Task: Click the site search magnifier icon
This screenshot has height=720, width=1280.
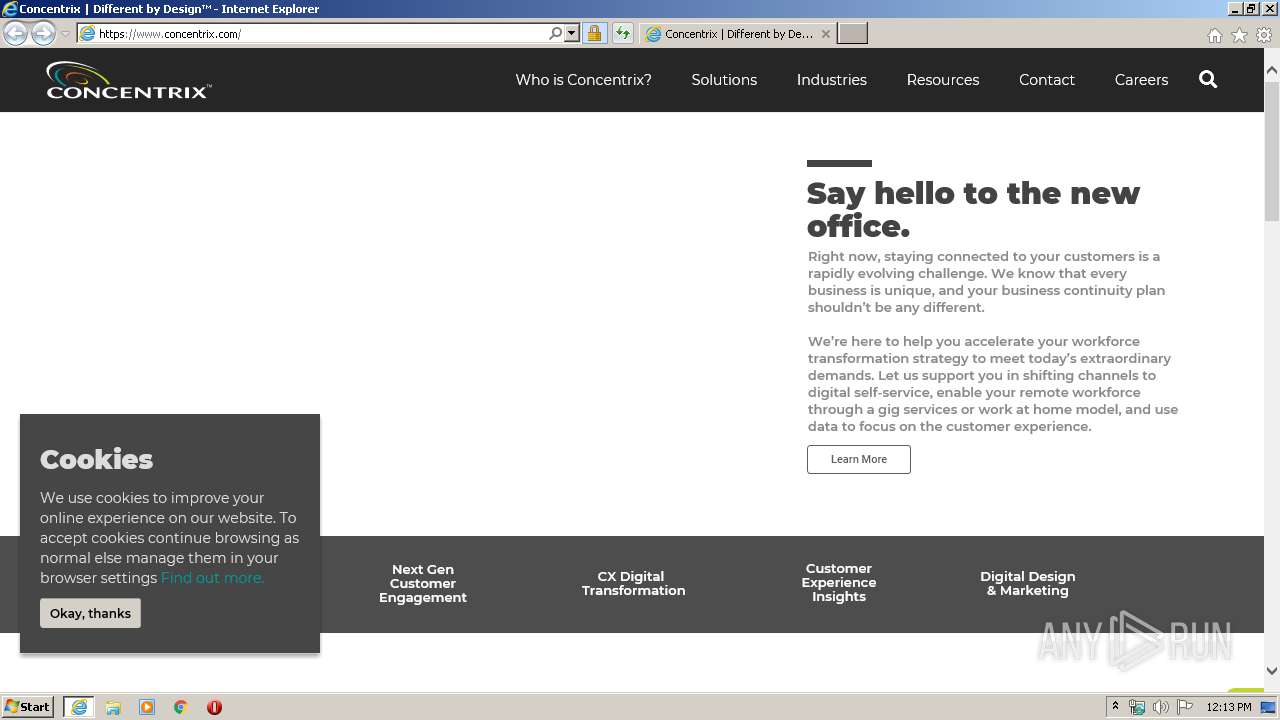Action: pyautogui.click(x=1208, y=79)
